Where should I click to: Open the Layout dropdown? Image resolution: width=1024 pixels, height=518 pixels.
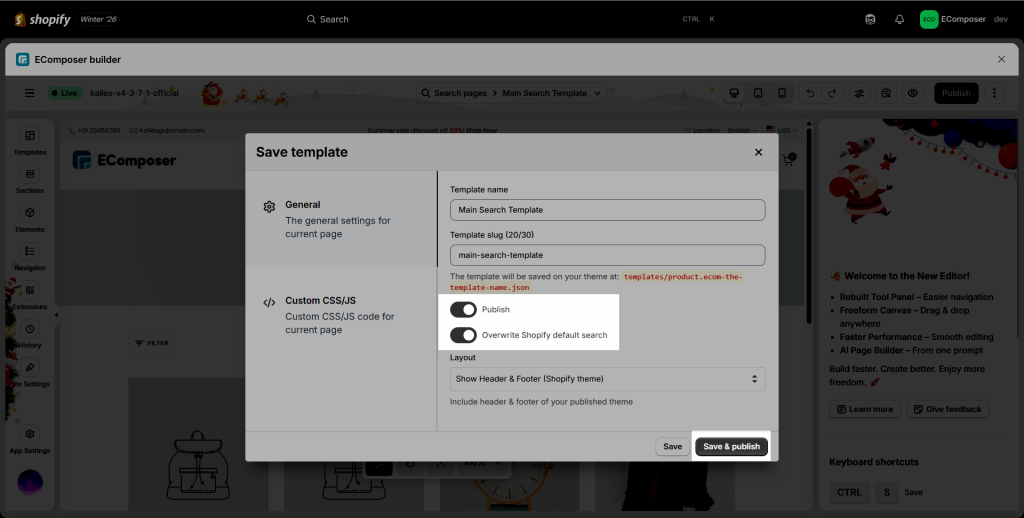click(x=607, y=379)
